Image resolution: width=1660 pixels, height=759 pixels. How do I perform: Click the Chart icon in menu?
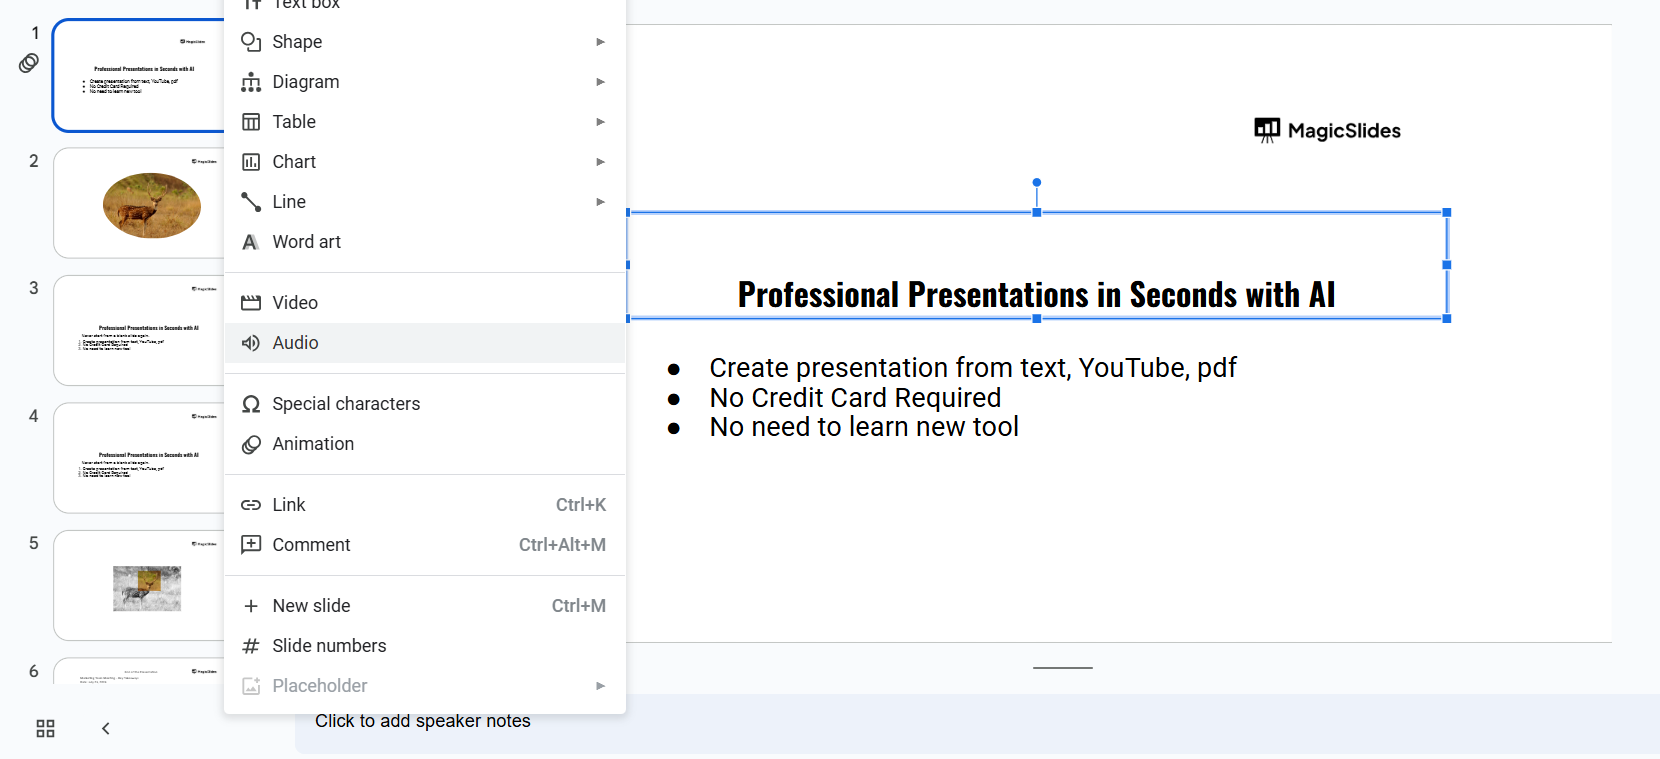pyautogui.click(x=251, y=162)
